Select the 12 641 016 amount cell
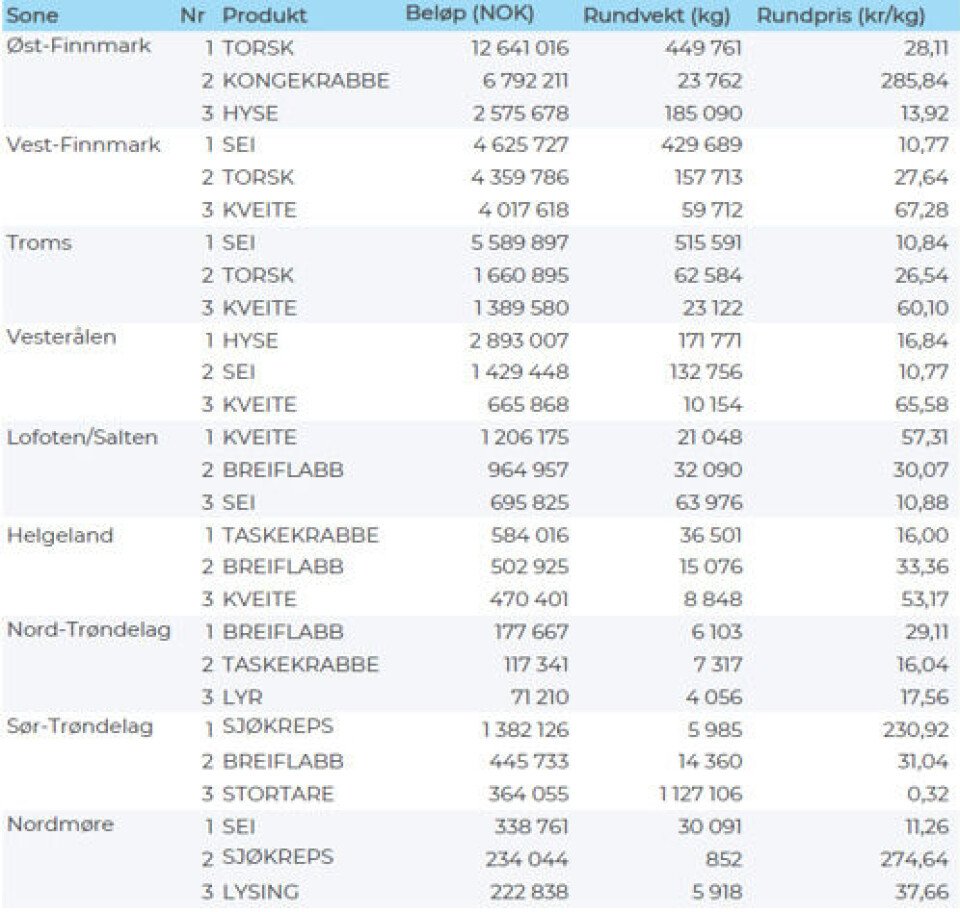The height and width of the screenshot is (912, 960). (520, 48)
